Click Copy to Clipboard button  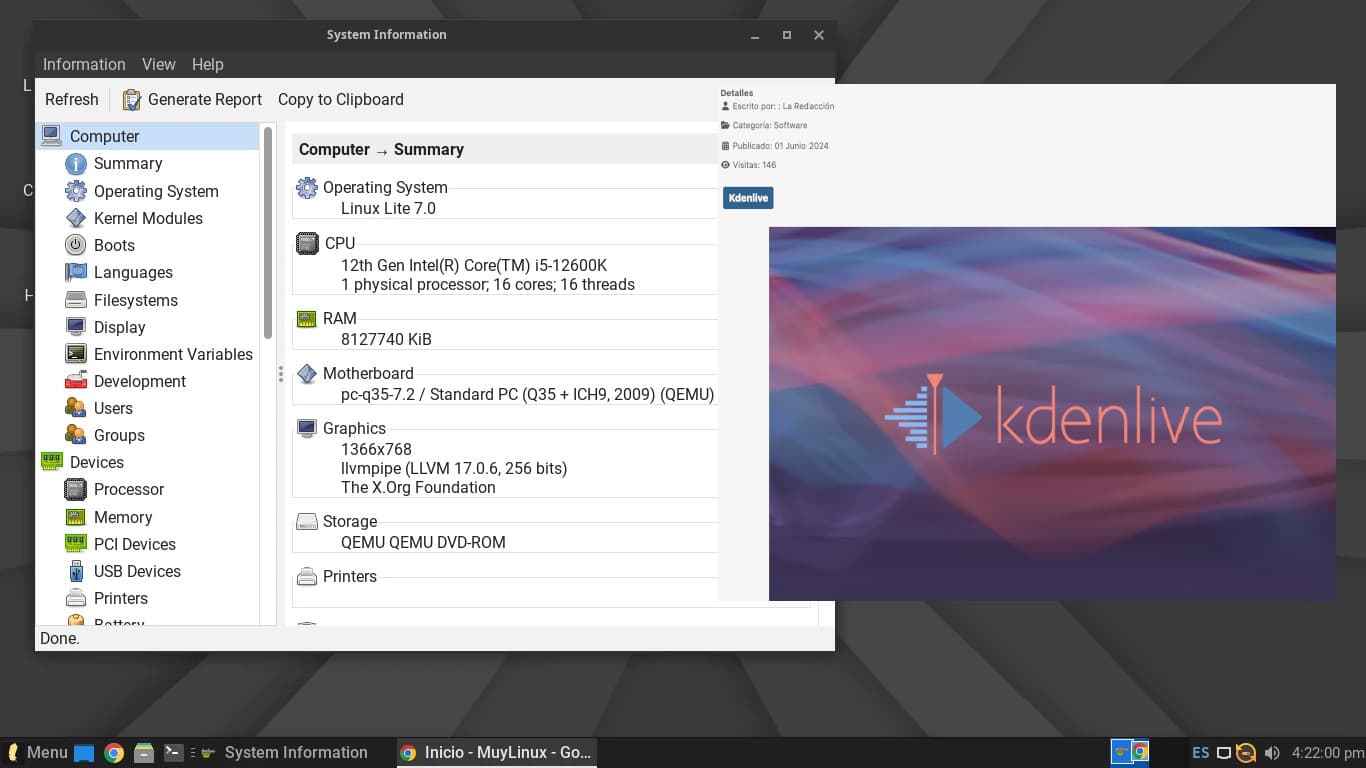pyautogui.click(x=341, y=99)
